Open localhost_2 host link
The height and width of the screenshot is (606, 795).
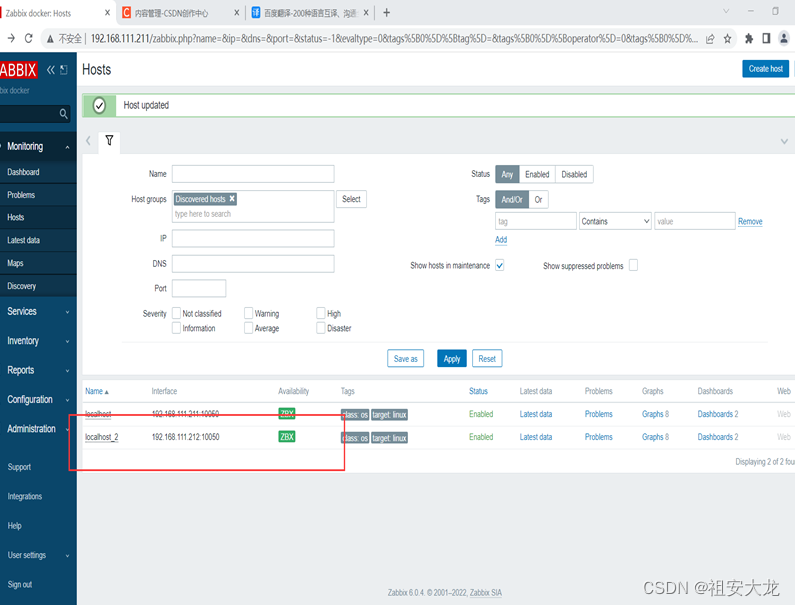101,437
